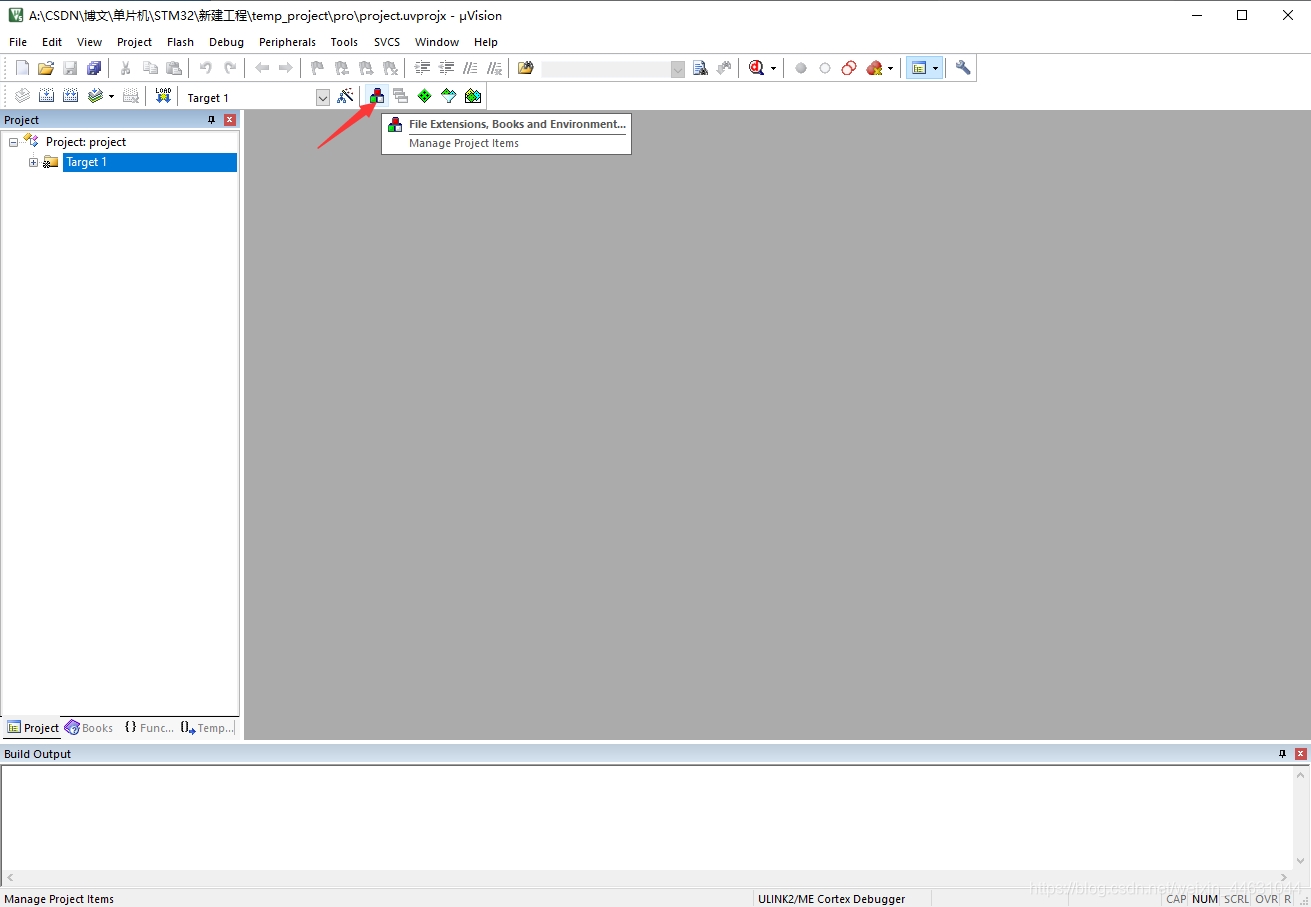Open the Target 1 selection dropdown

click(x=323, y=98)
